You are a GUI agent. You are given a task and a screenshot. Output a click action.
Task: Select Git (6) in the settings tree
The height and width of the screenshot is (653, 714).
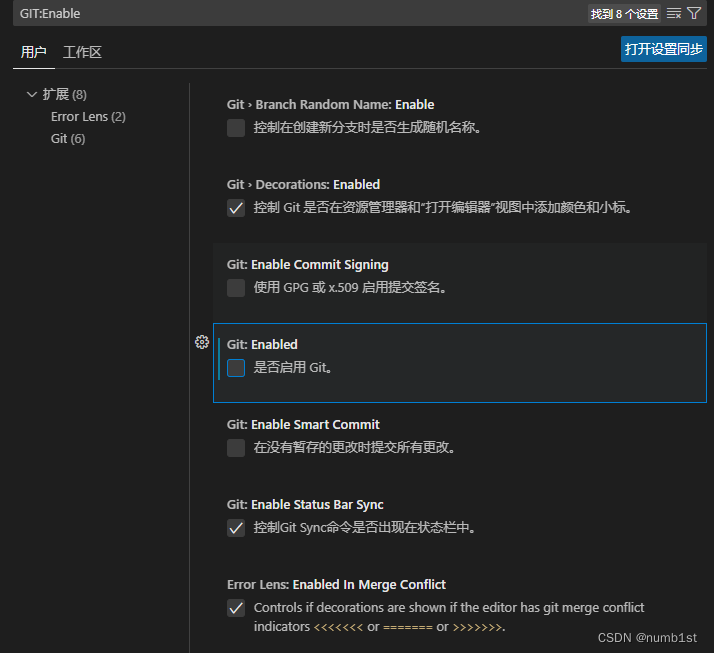(x=68, y=139)
